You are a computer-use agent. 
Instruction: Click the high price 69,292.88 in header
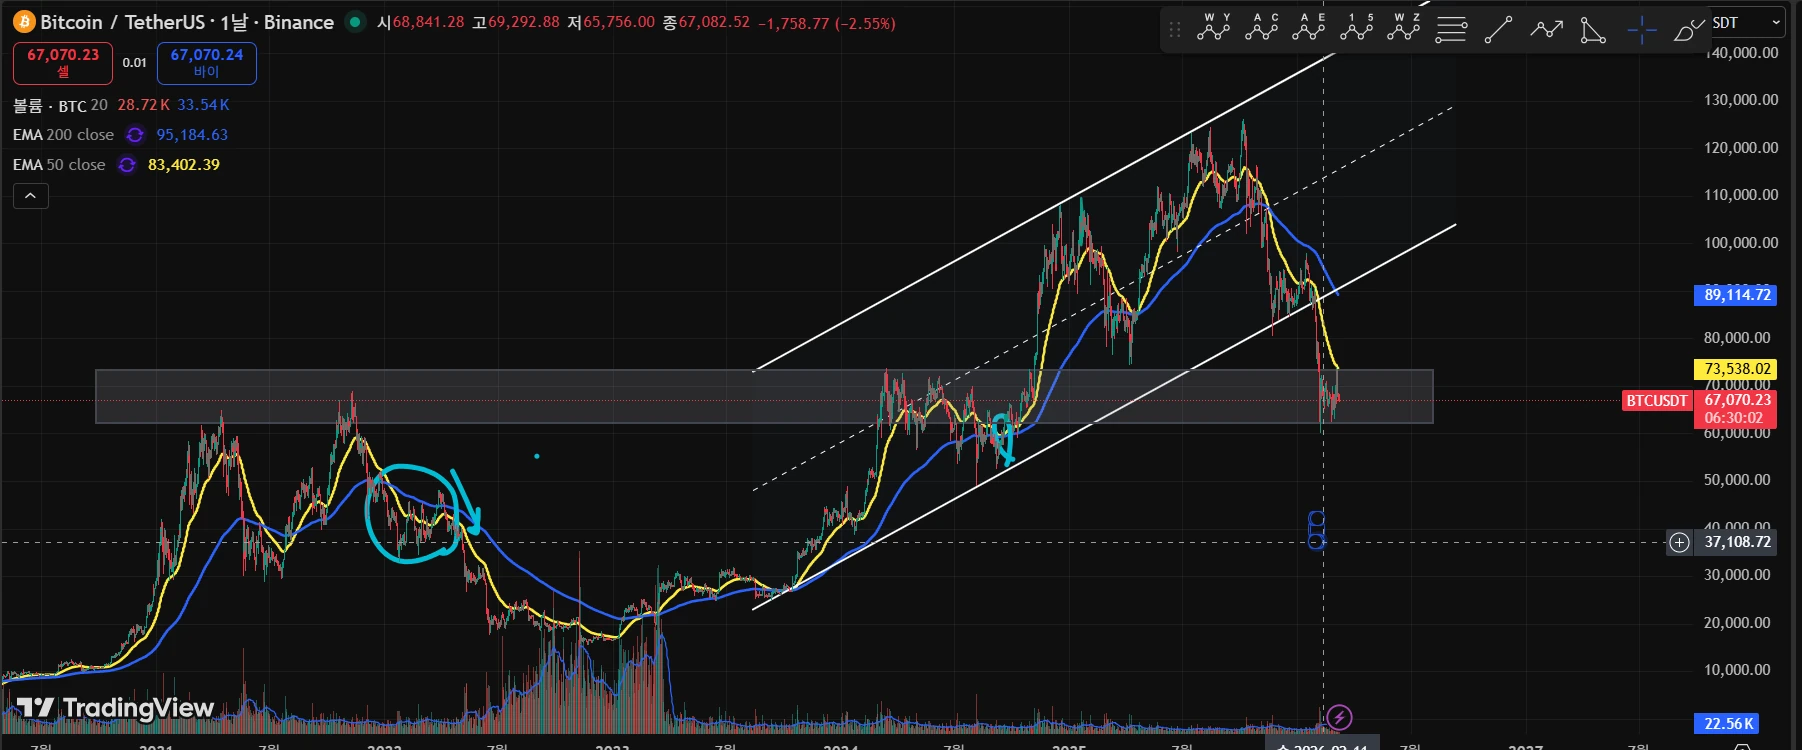[524, 22]
